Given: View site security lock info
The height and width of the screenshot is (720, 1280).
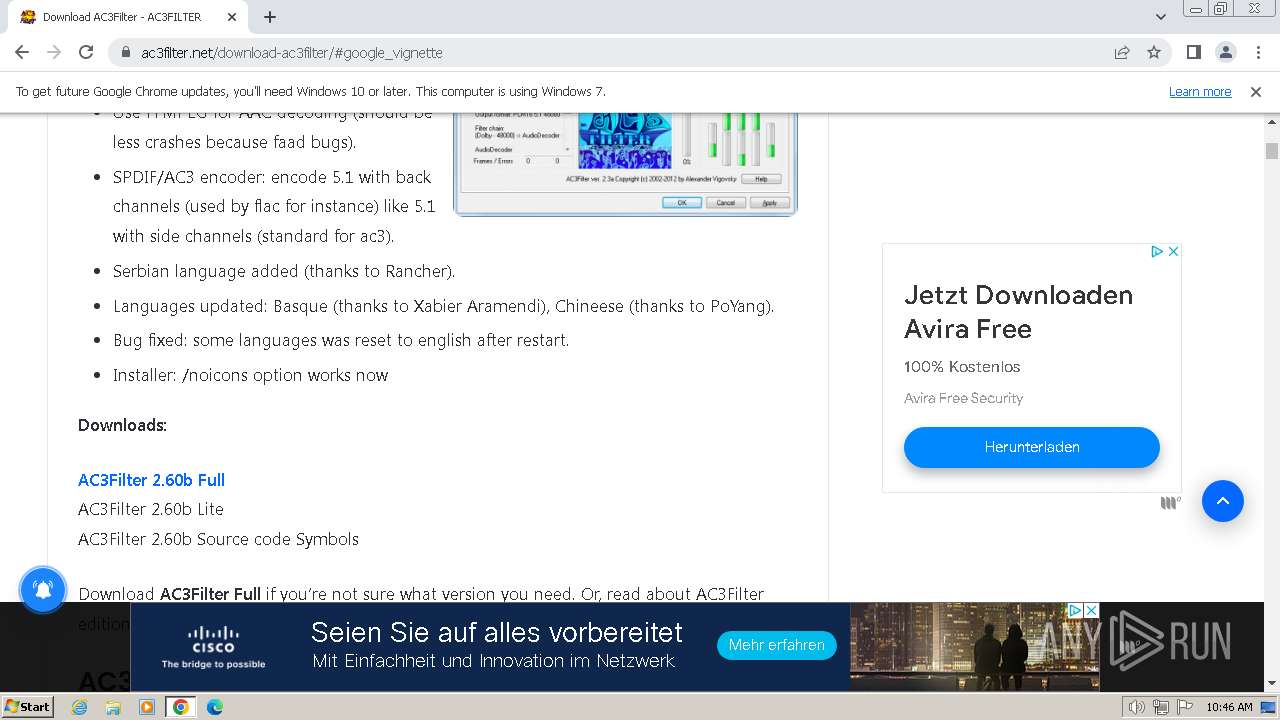Looking at the screenshot, I should pyautogui.click(x=126, y=52).
